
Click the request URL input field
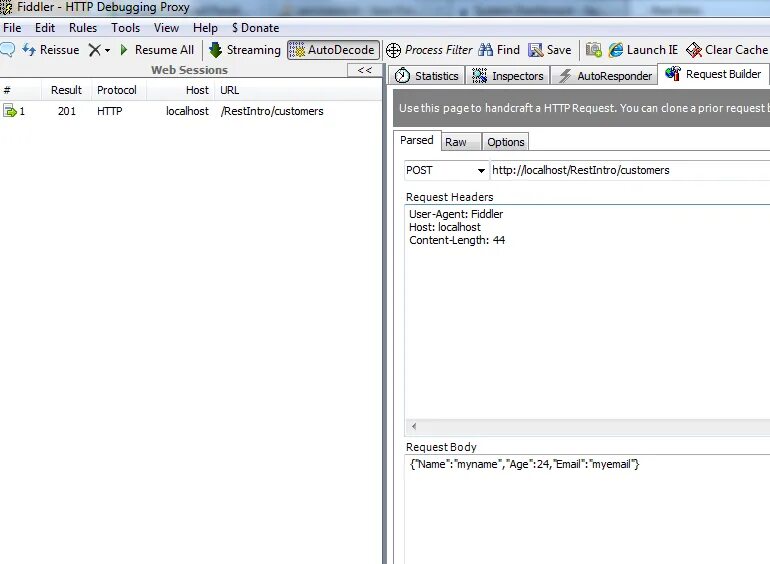coord(630,170)
